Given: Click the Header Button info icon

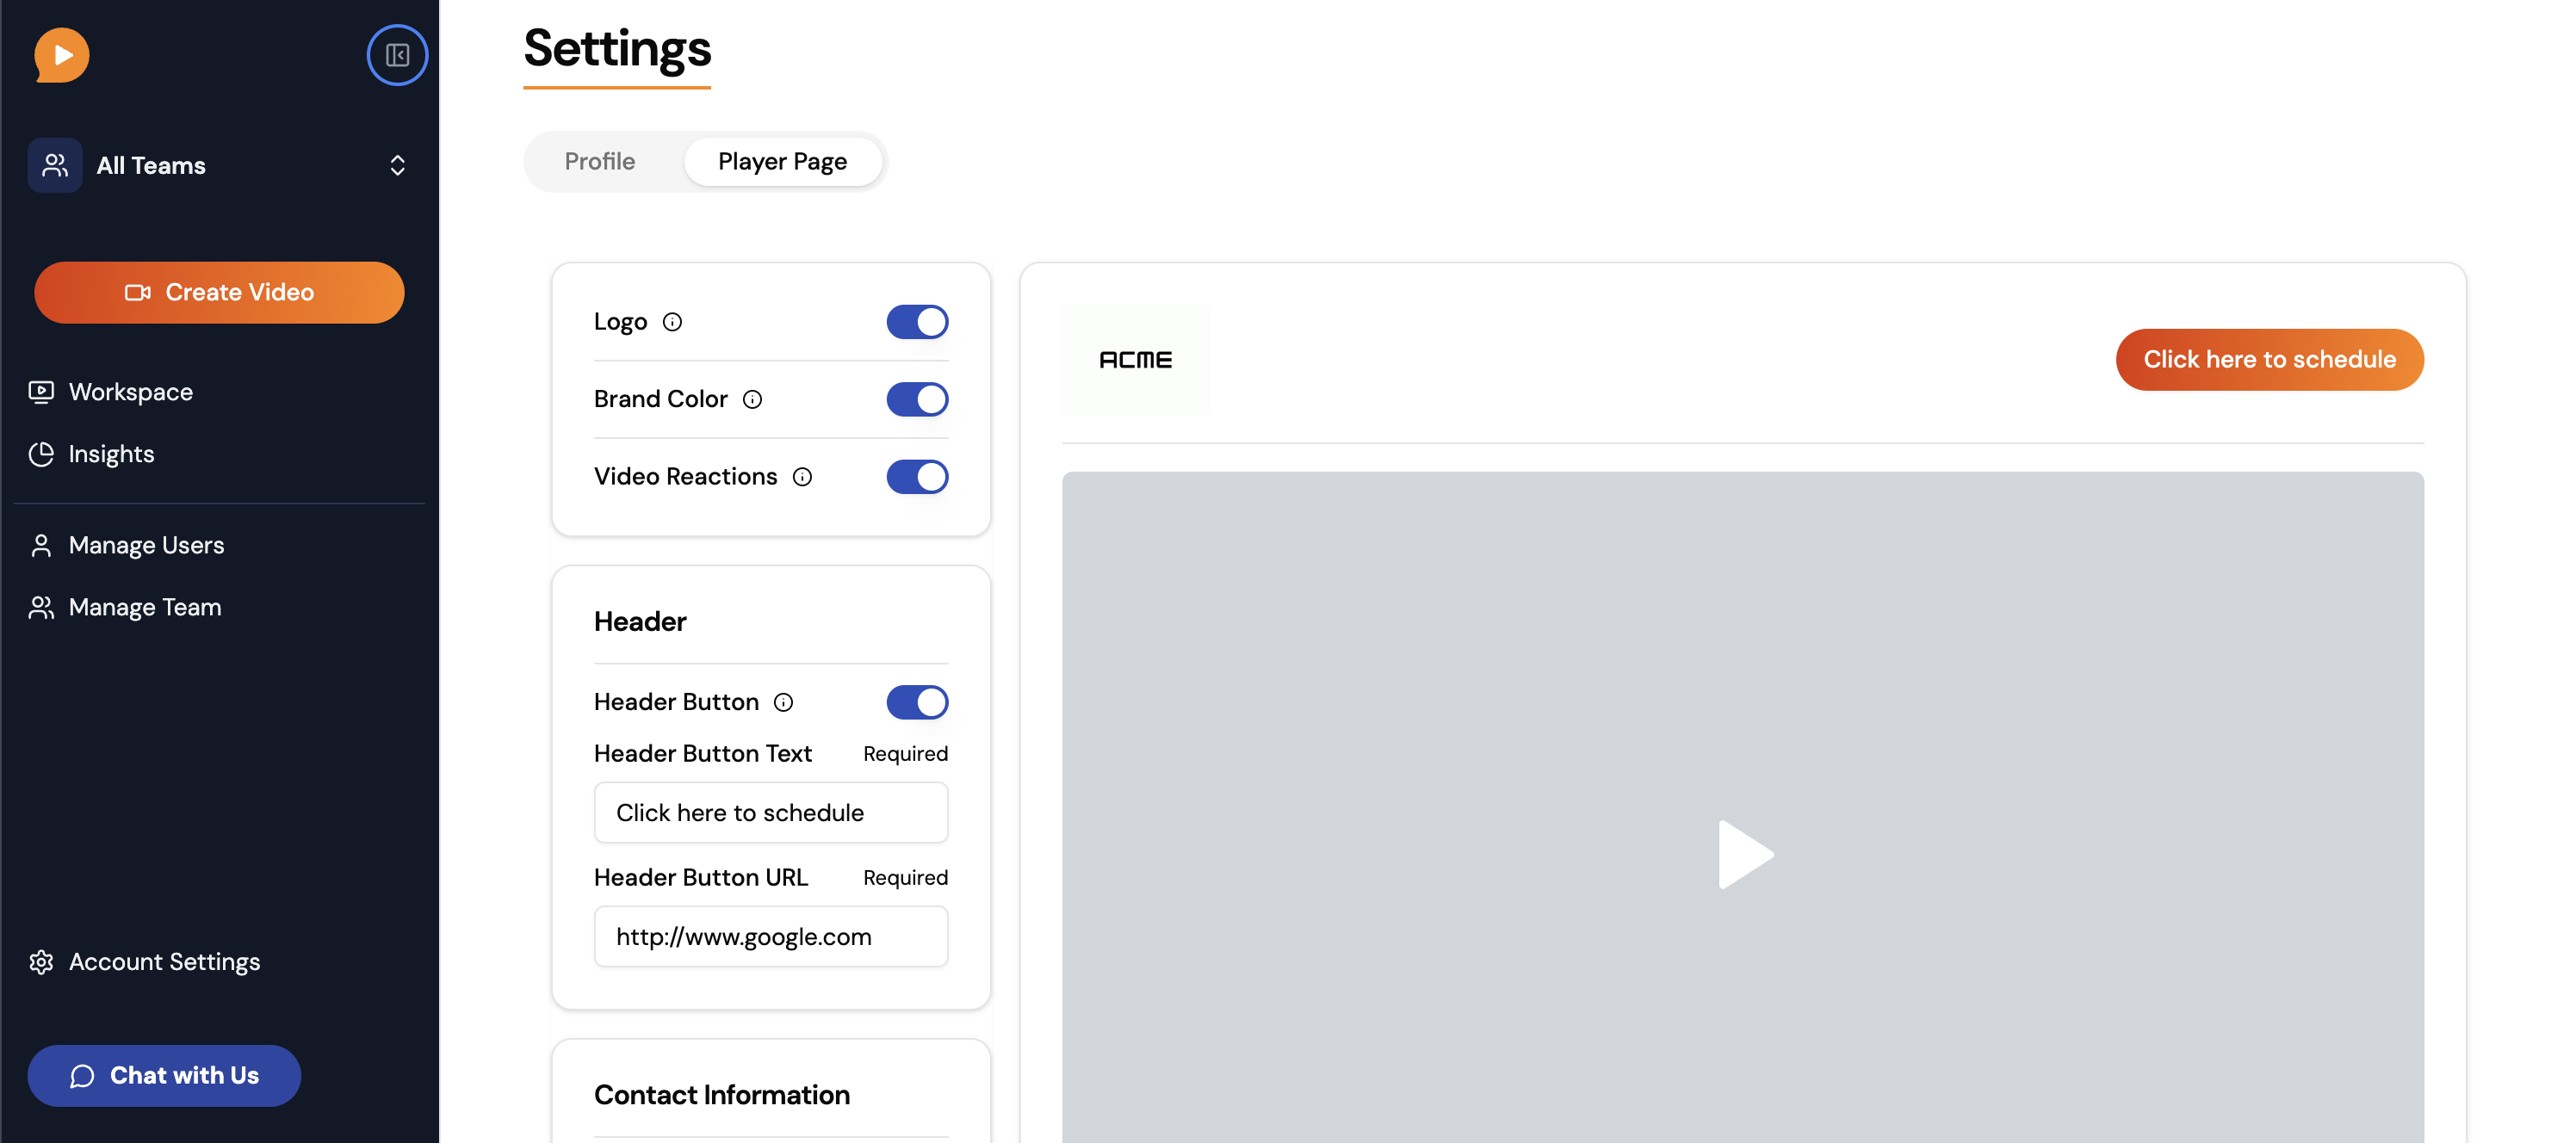Looking at the screenshot, I should (x=783, y=702).
